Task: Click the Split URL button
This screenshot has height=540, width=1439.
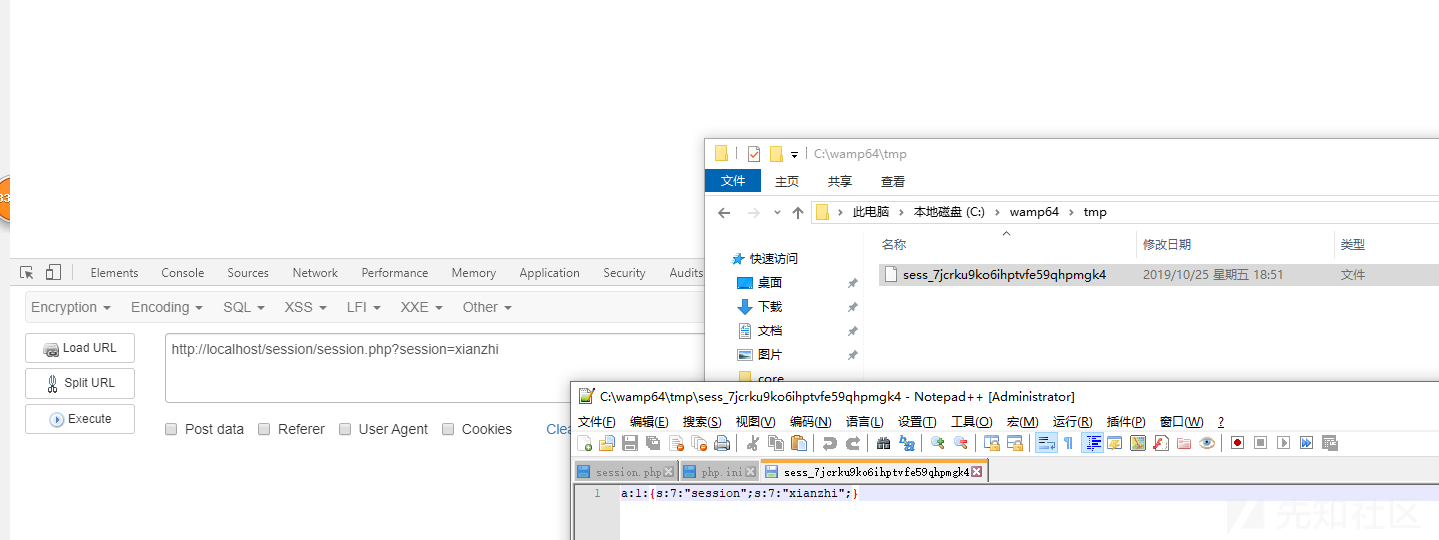Action: [80, 383]
